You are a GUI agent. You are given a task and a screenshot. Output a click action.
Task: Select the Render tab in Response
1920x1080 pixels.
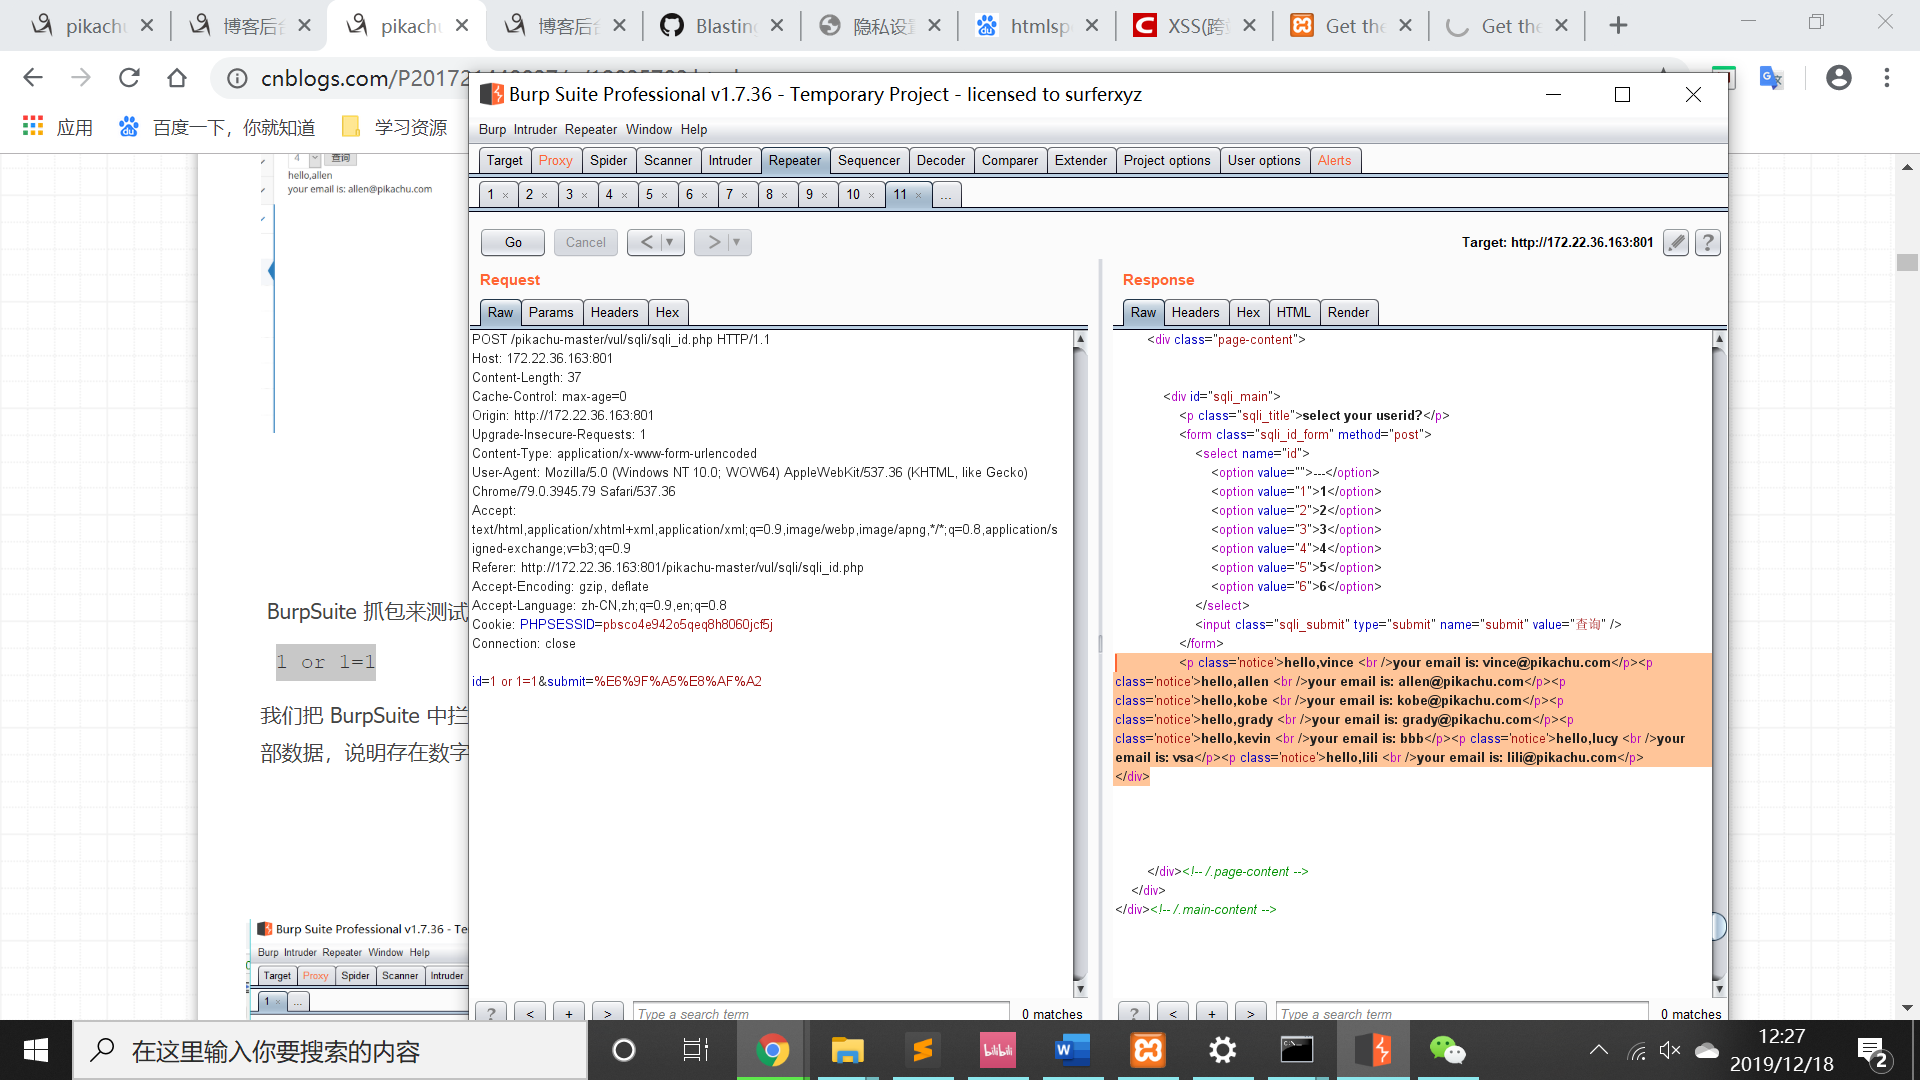coord(1347,312)
